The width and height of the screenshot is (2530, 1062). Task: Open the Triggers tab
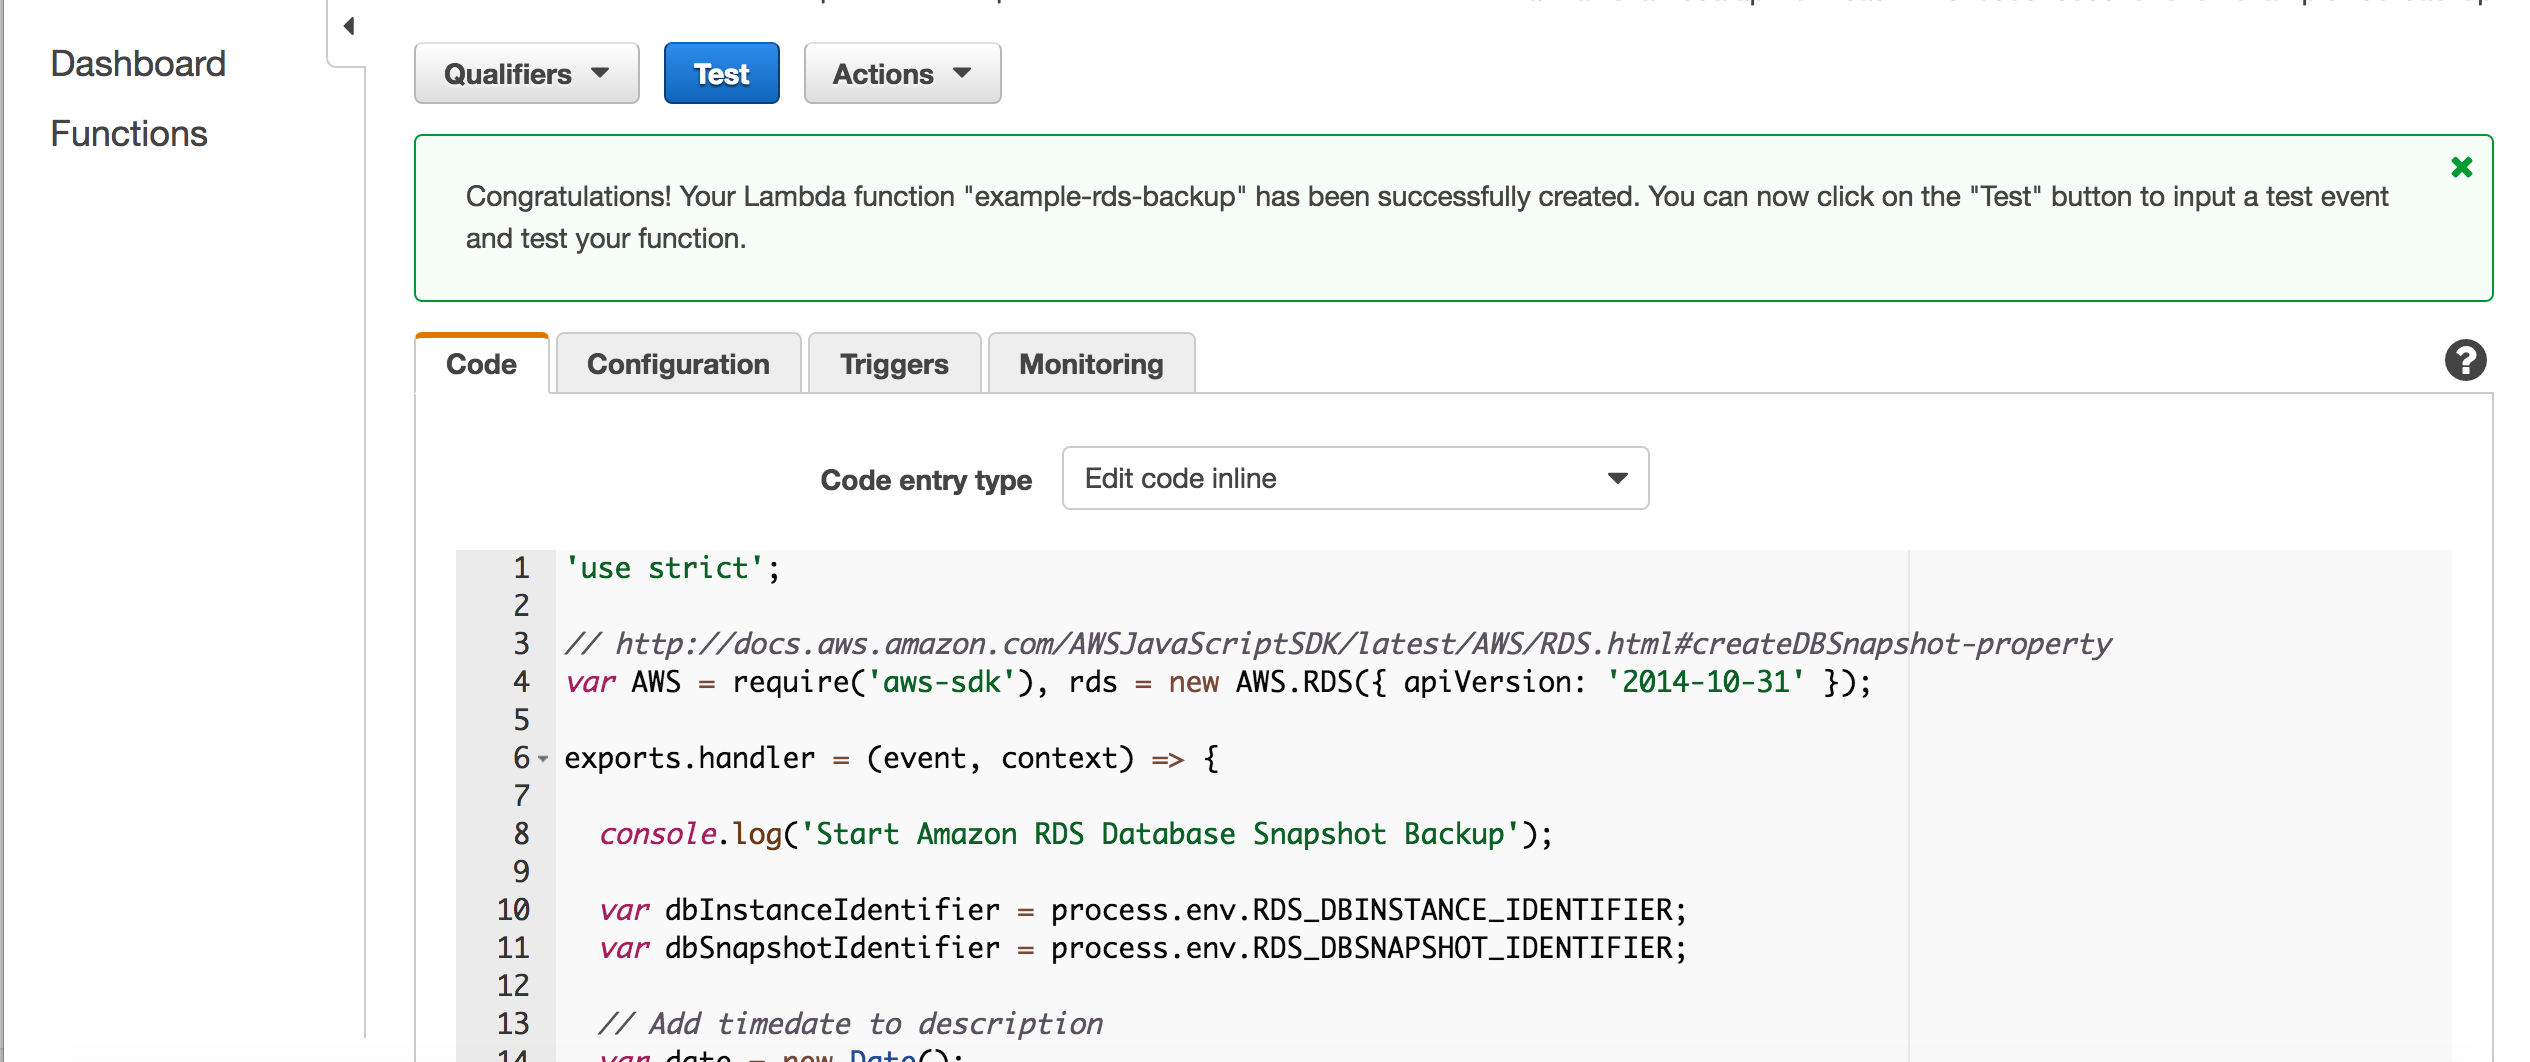pos(894,364)
